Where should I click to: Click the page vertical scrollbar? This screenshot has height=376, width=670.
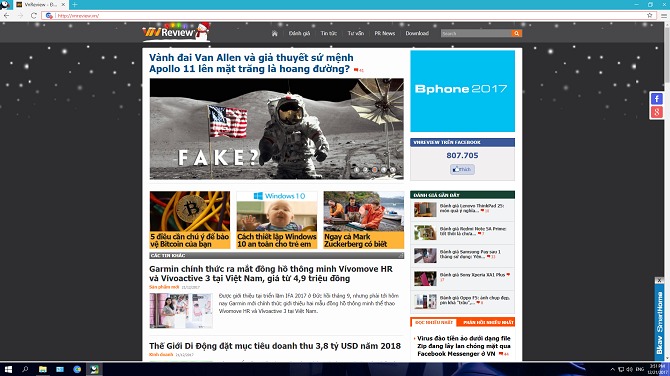coord(667,191)
